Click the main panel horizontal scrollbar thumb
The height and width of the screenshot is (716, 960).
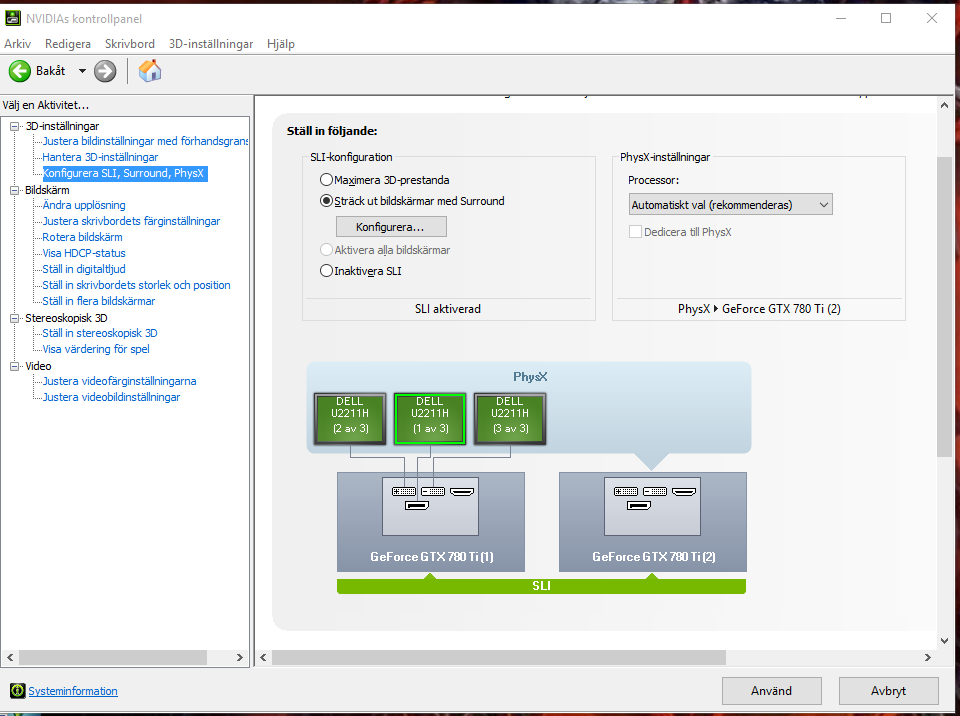click(x=499, y=657)
